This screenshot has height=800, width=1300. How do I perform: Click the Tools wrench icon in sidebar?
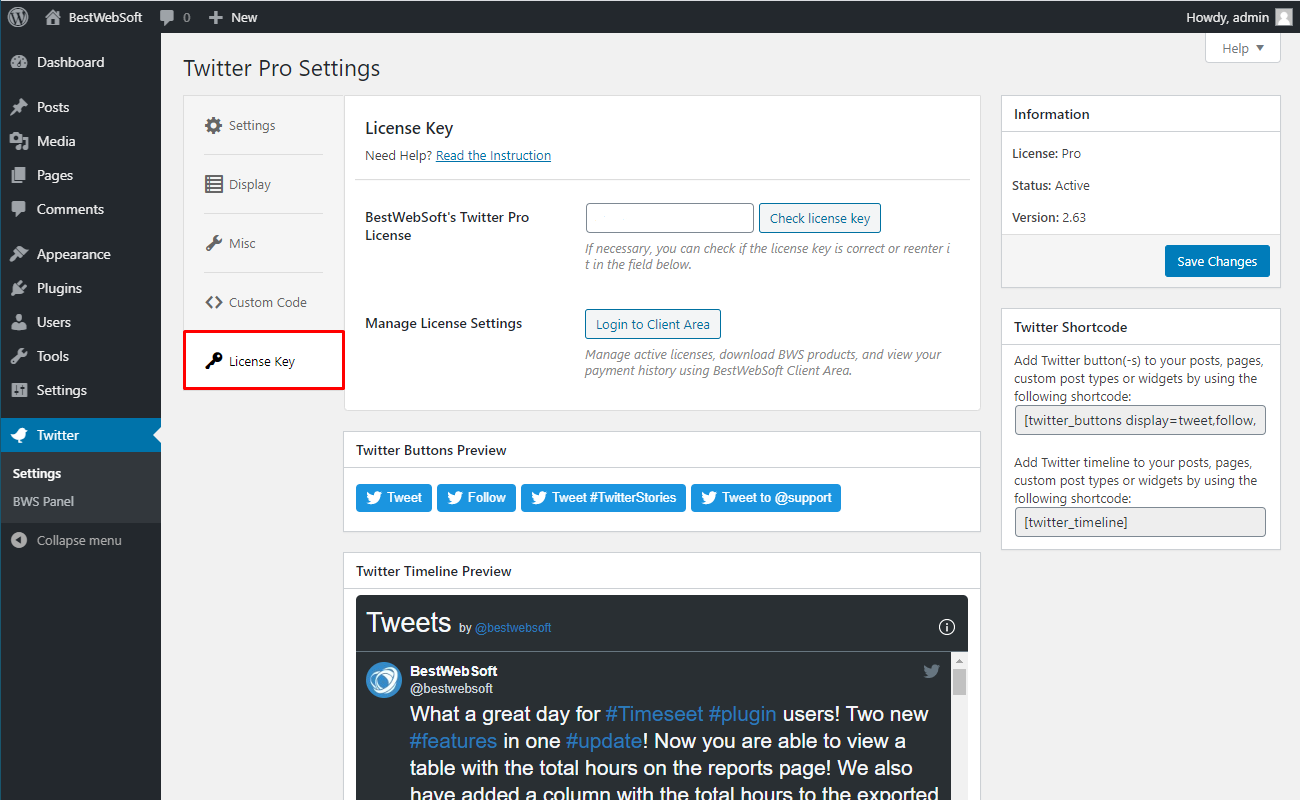tap(19, 356)
